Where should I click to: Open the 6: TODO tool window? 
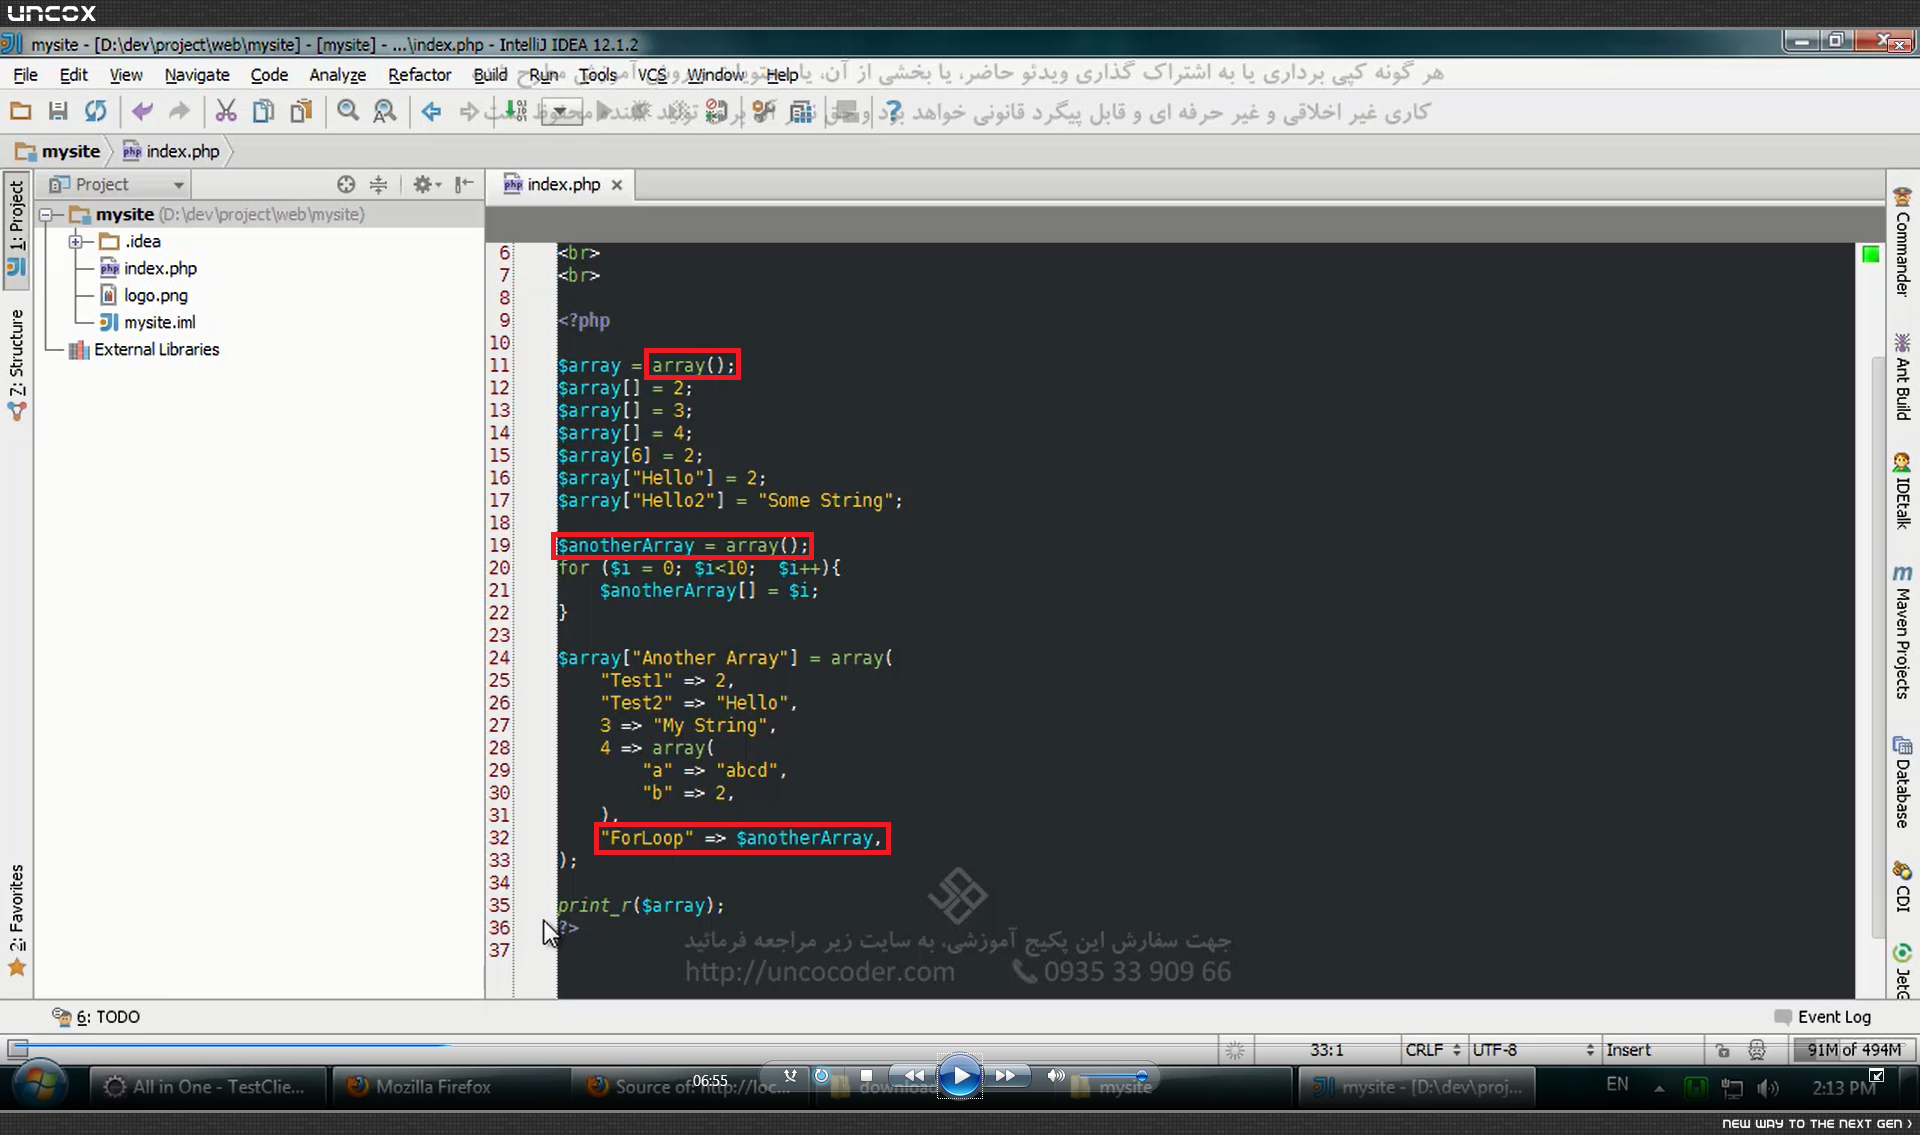tap(96, 1017)
